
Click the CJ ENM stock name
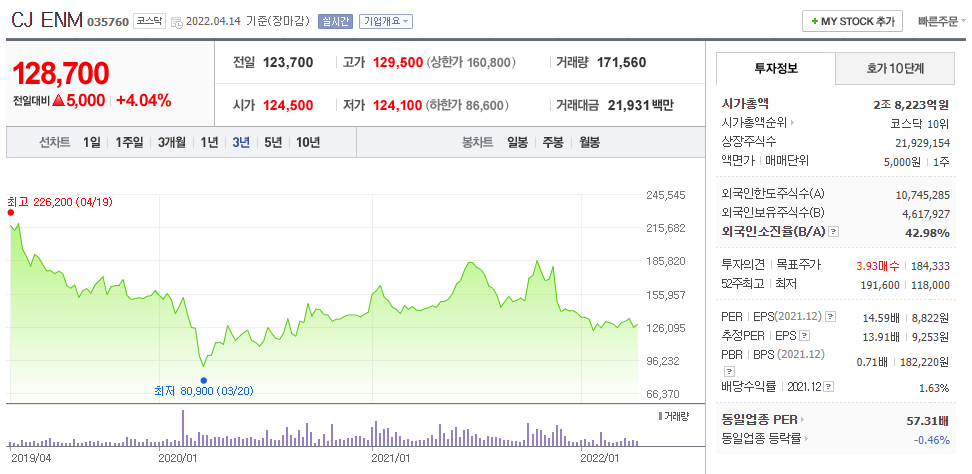pyautogui.click(x=46, y=20)
